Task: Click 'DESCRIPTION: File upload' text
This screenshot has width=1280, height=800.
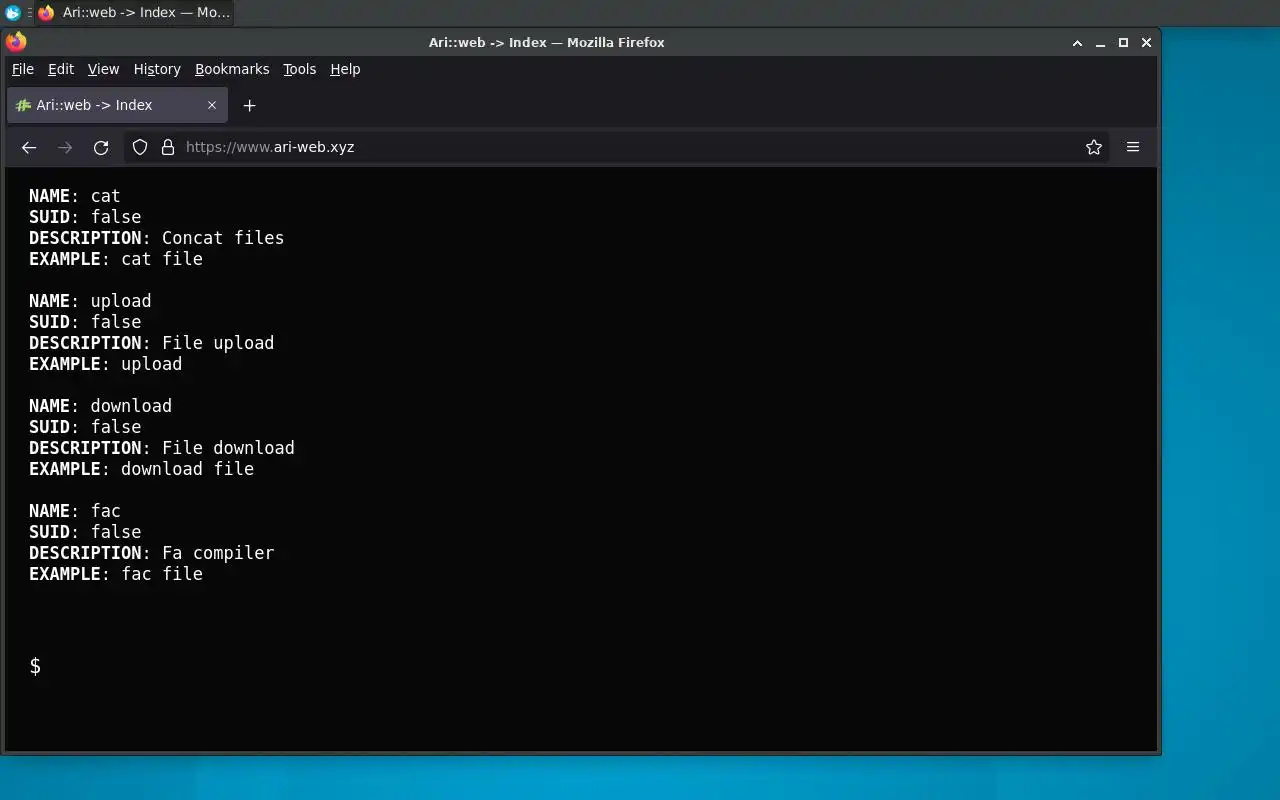Action: pos(151,343)
